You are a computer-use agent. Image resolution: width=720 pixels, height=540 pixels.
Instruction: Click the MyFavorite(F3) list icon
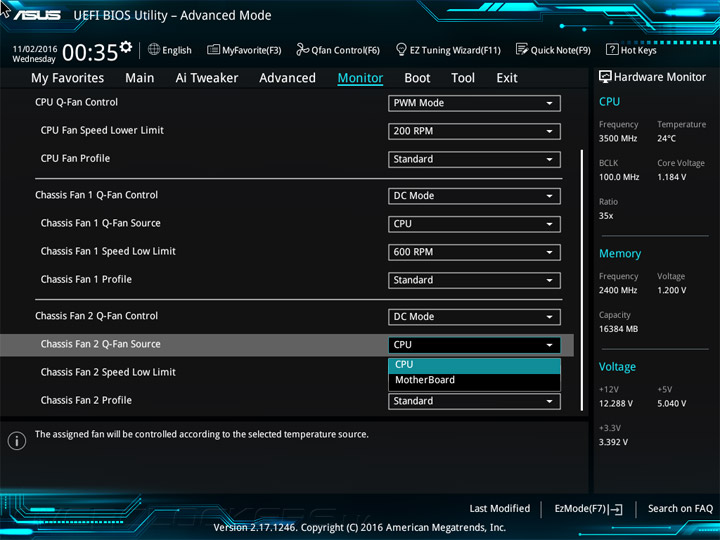(x=213, y=49)
